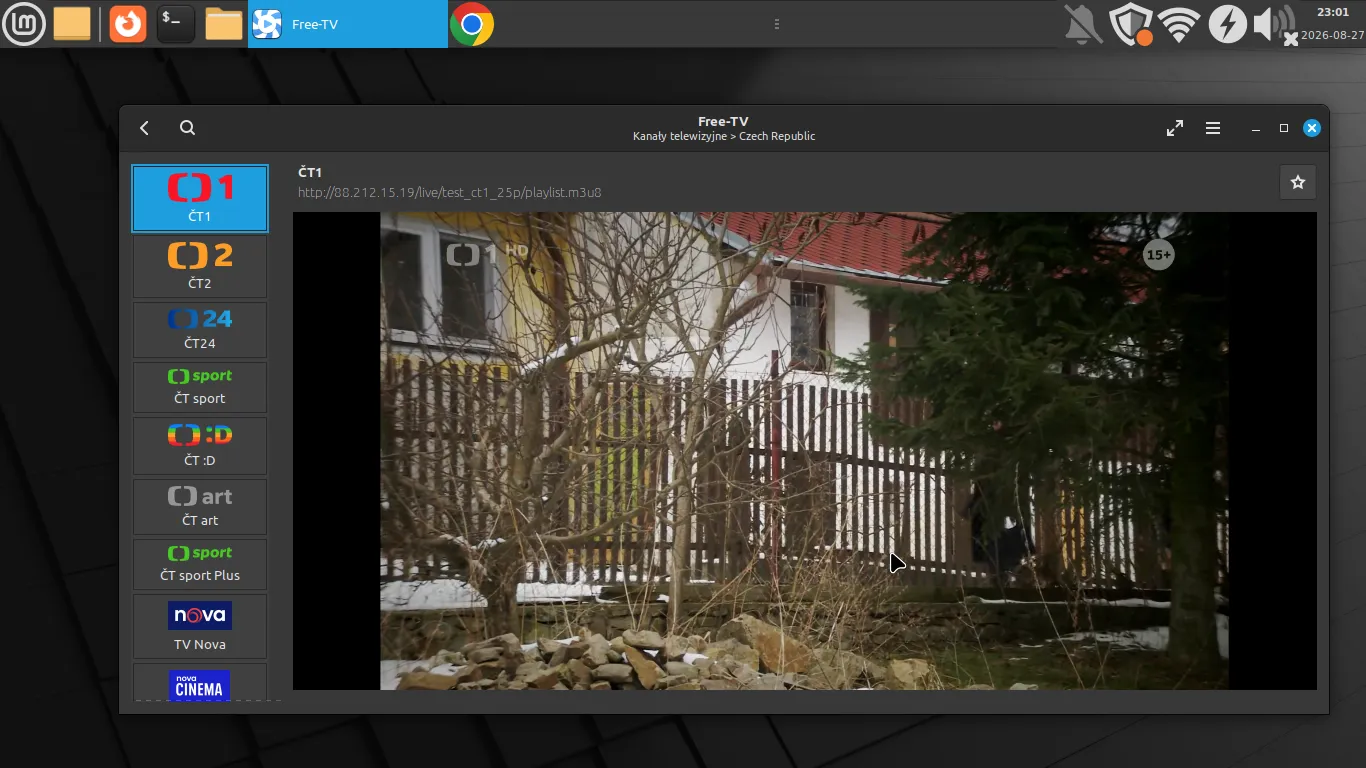This screenshot has height=768, width=1366.
Task: Switch to the ČT2 channel
Action: 200,267
